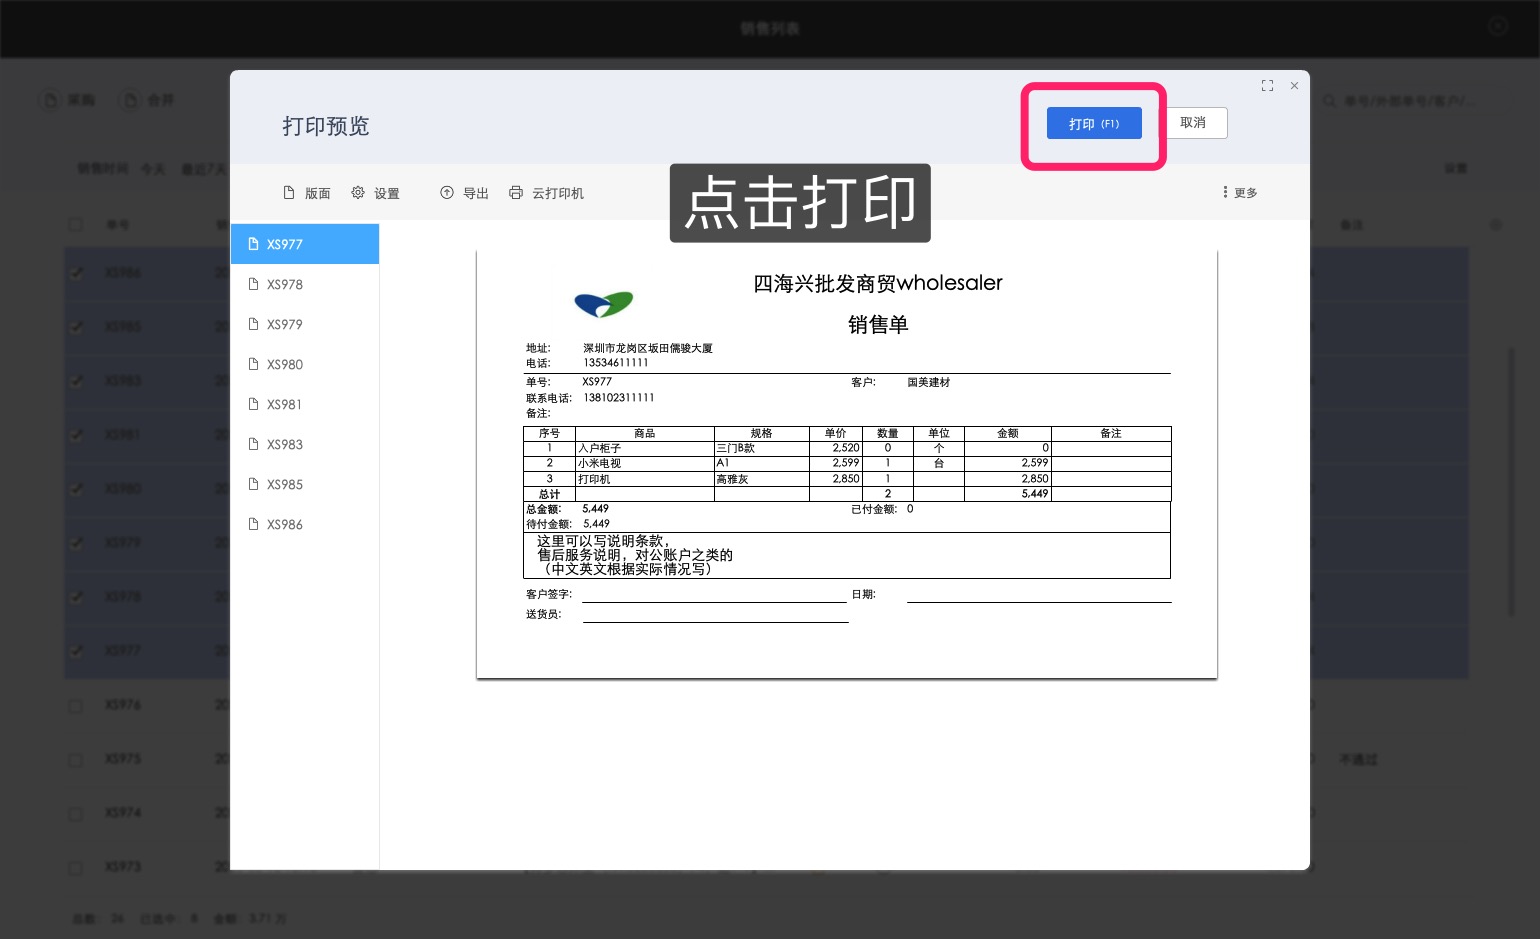Click the contact phone 138102311111
The width and height of the screenshot is (1540, 939).
(x=619, y=398)
